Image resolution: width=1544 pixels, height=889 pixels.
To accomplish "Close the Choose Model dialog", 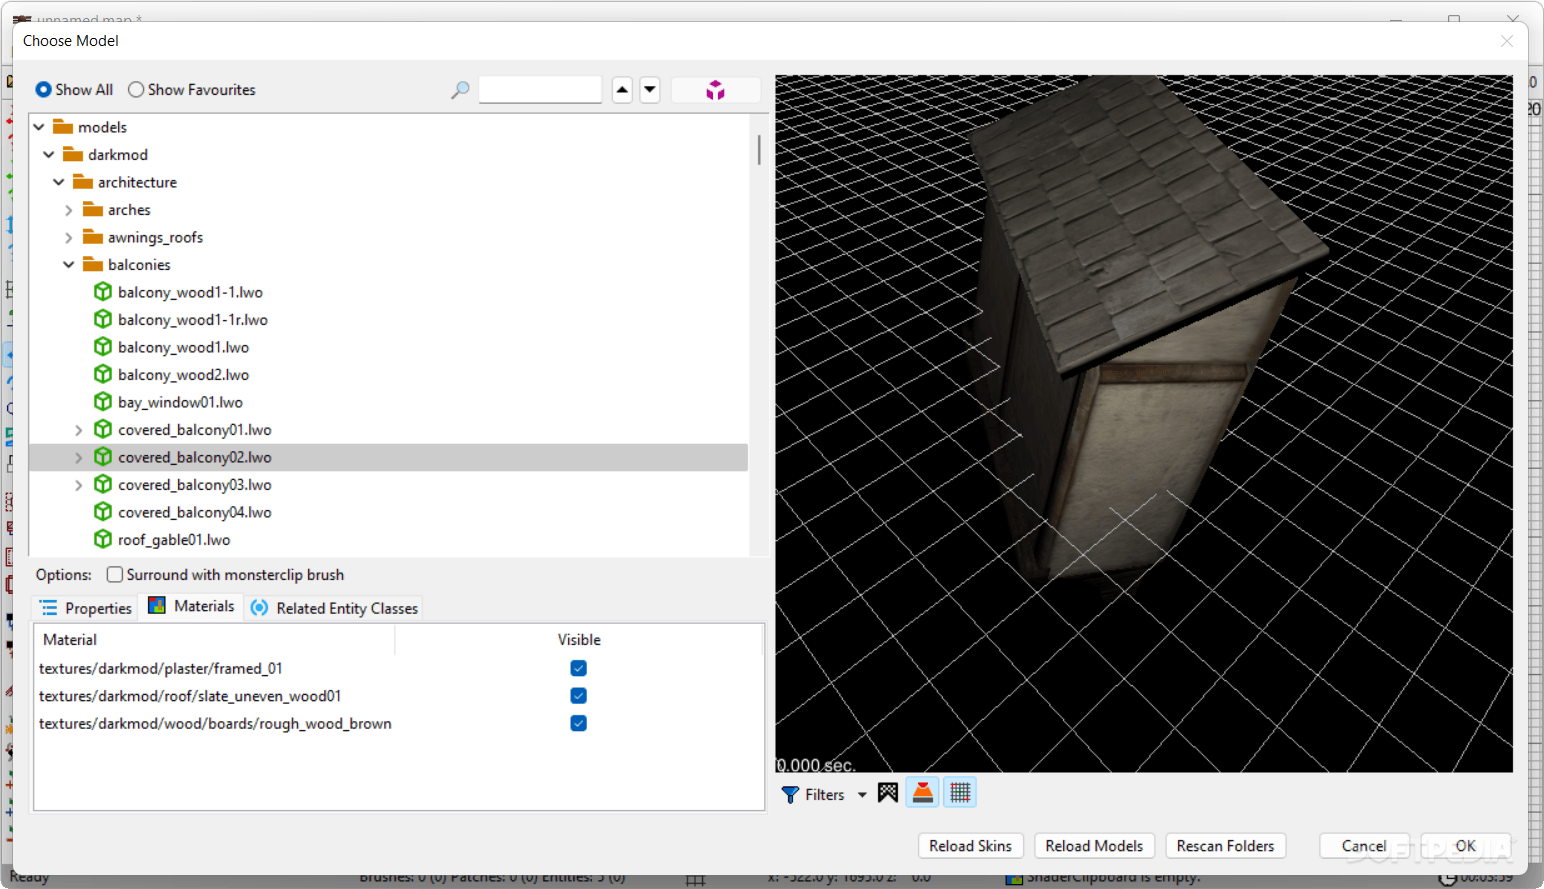I will click(1507, 41).
